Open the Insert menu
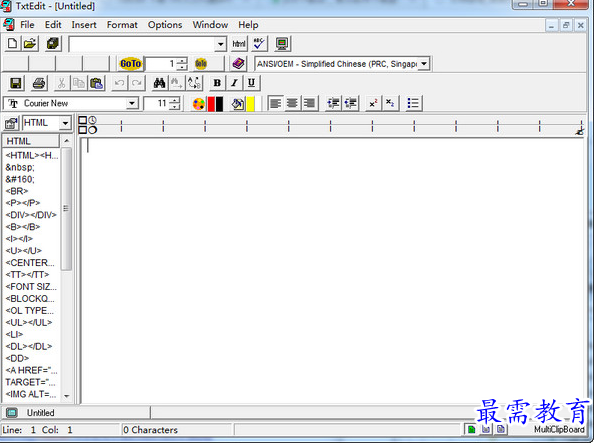Viewport: 598px width, 443px height. tap(84, 25)
